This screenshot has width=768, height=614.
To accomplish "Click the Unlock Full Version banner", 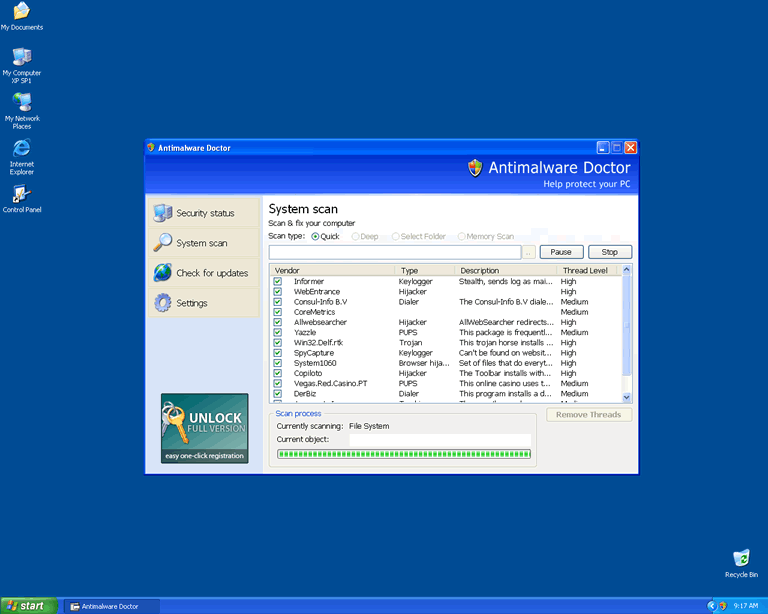I will [x=204, y=428].
